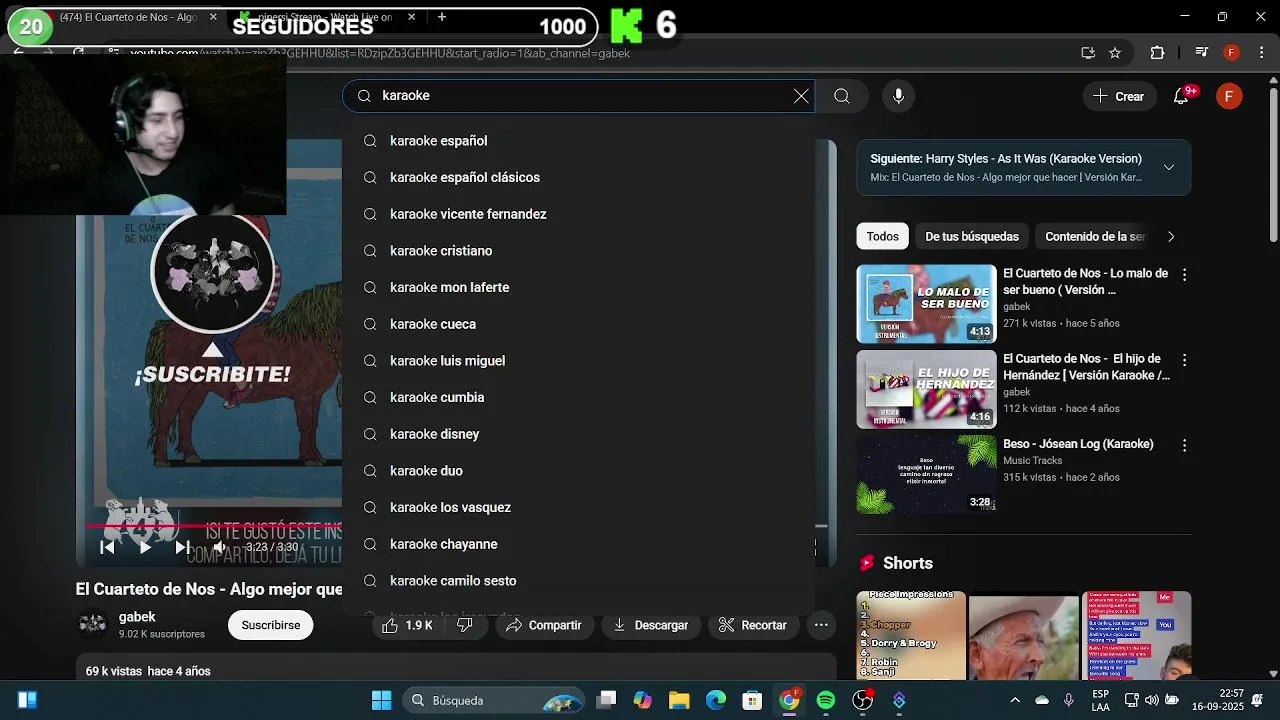Open File Explorer from taskbar
The image size is (1280, 720).
[679, 700]
